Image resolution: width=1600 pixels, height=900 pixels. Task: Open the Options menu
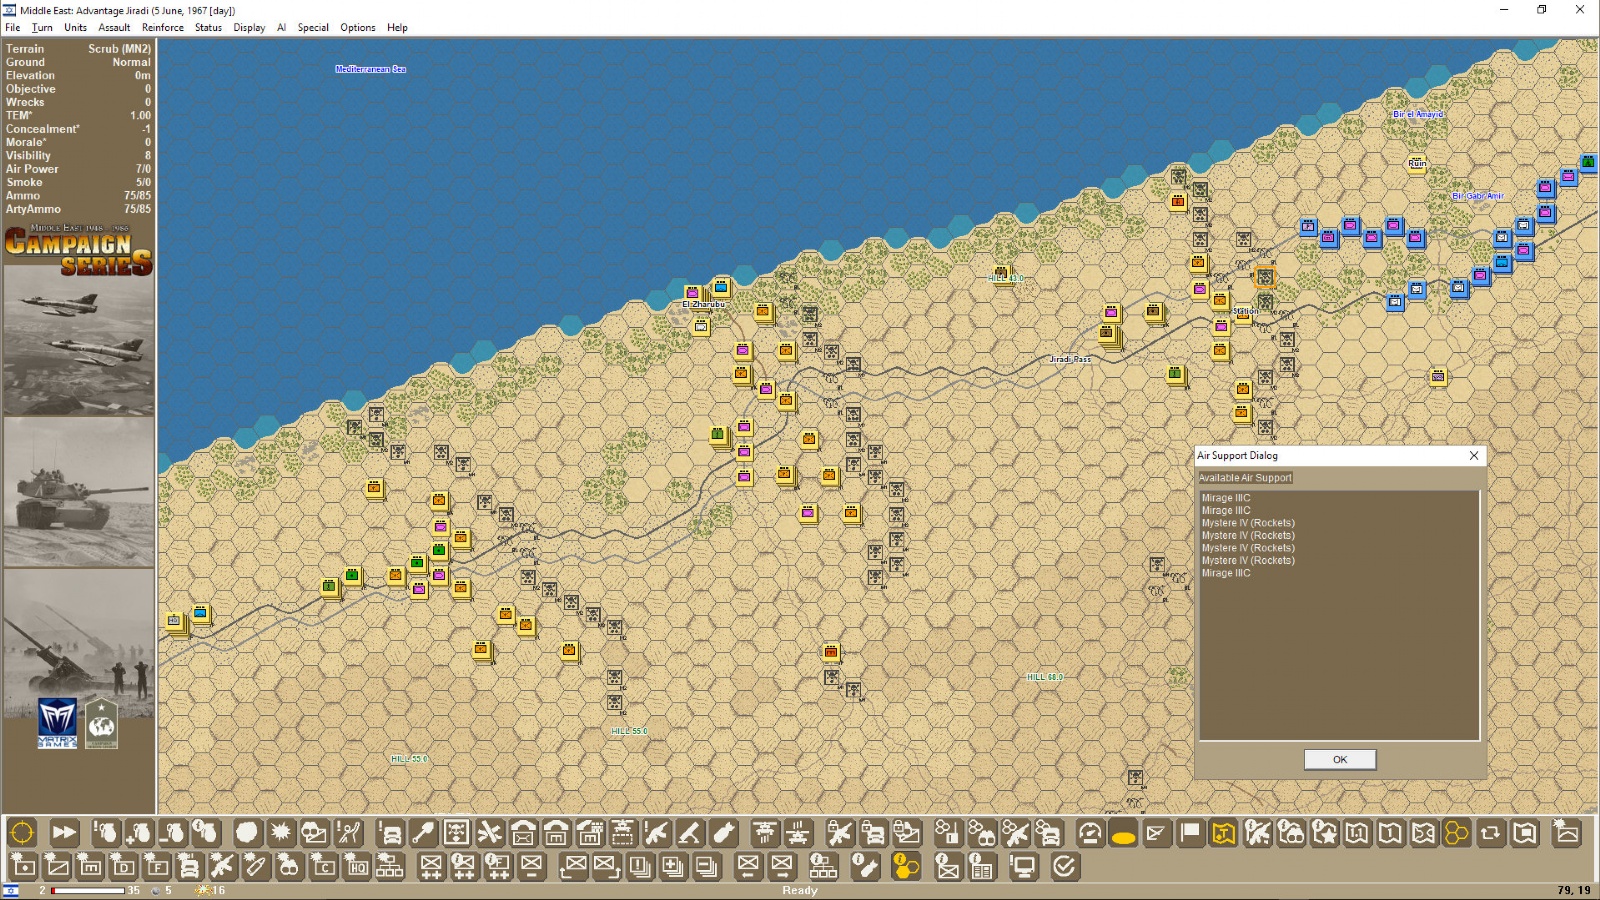(357, 27)
